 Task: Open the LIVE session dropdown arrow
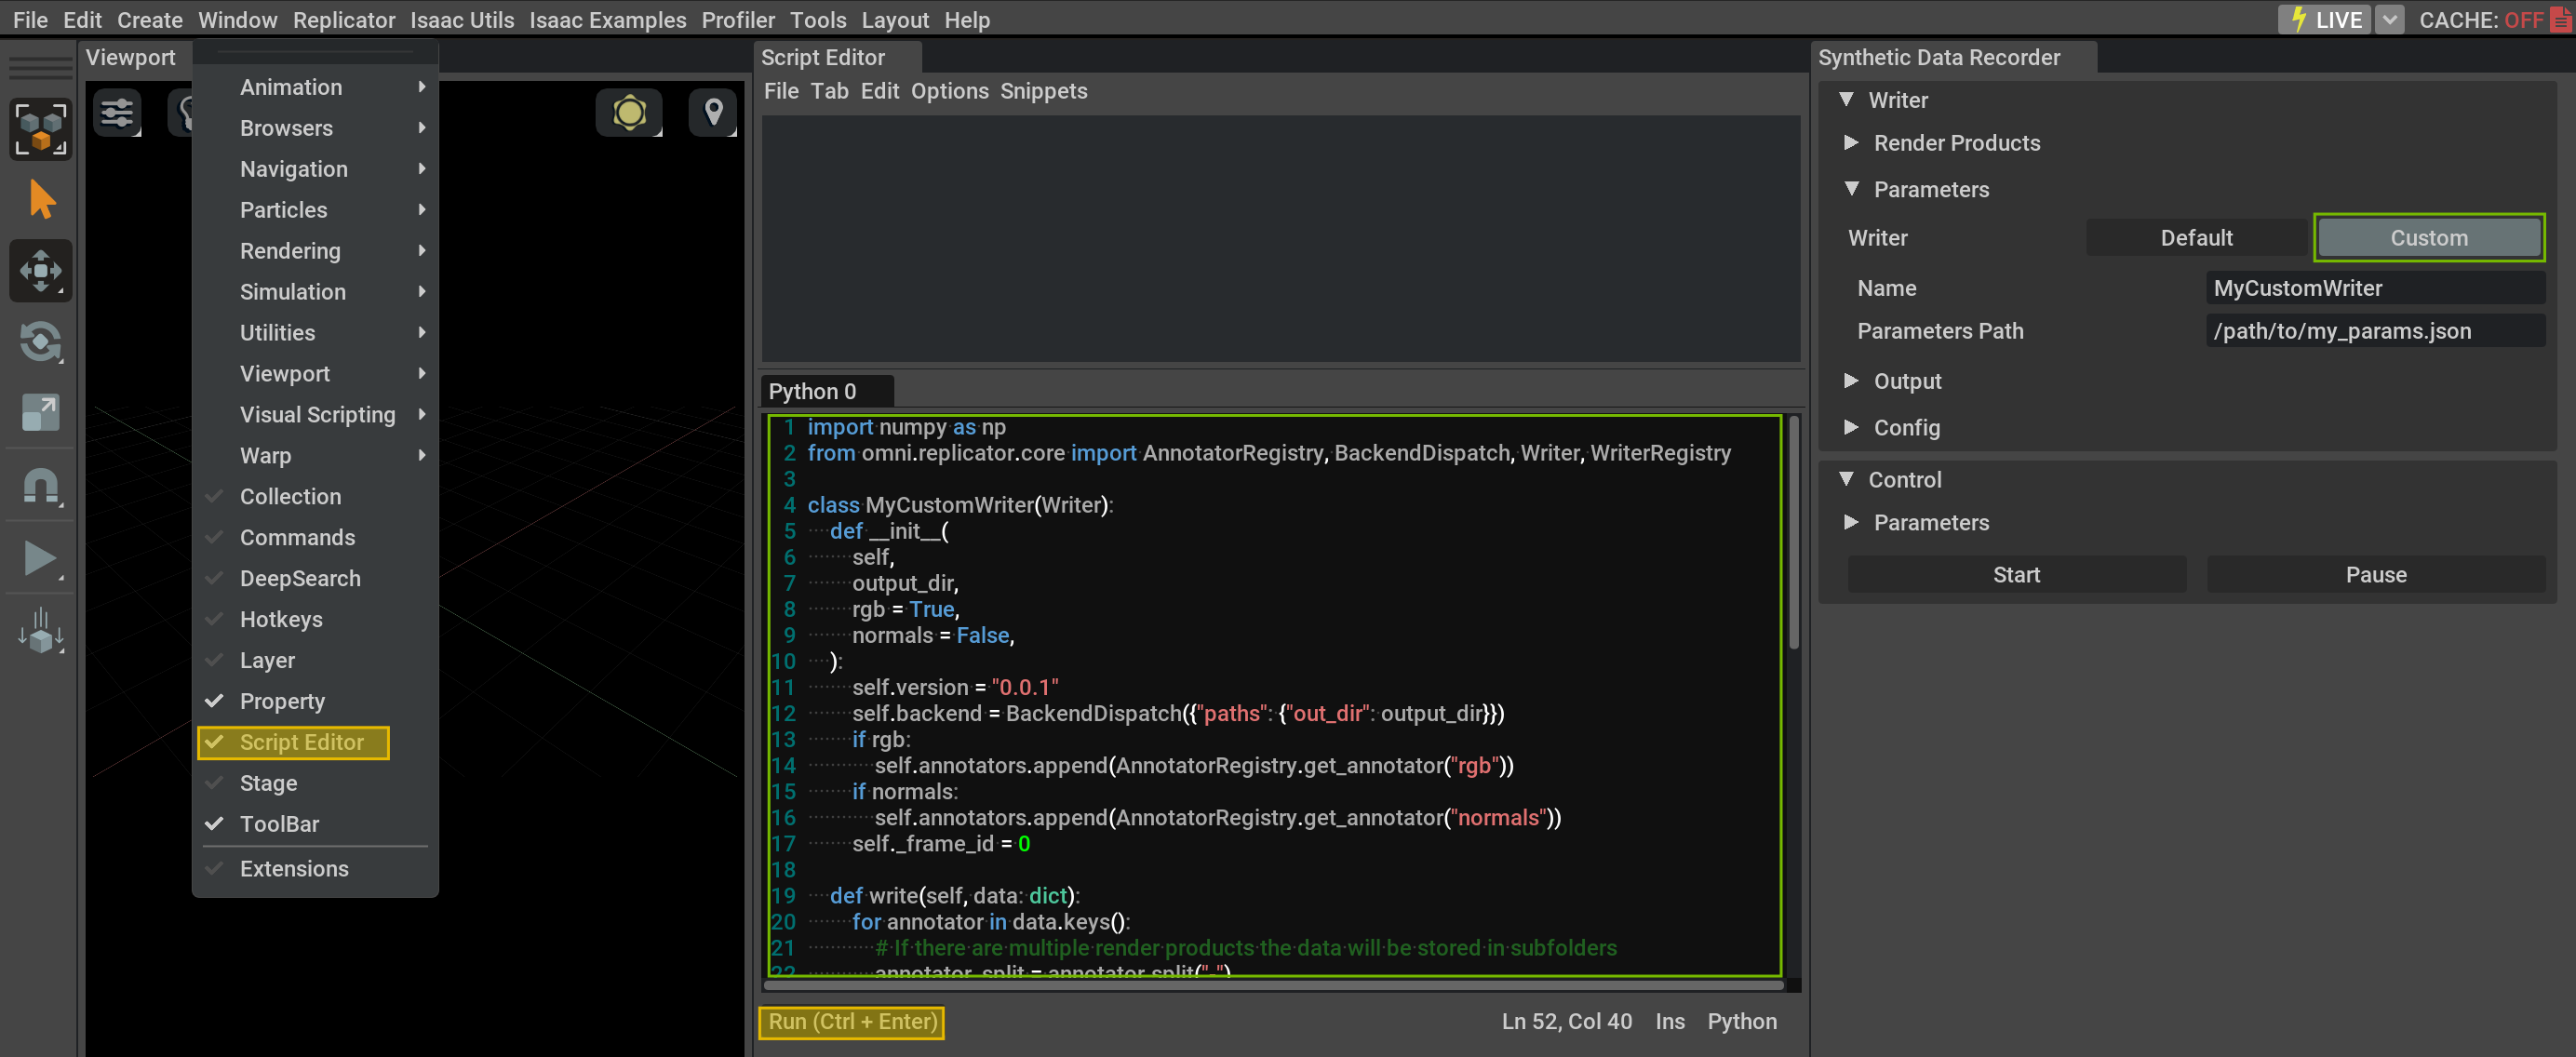(2389, 19)
